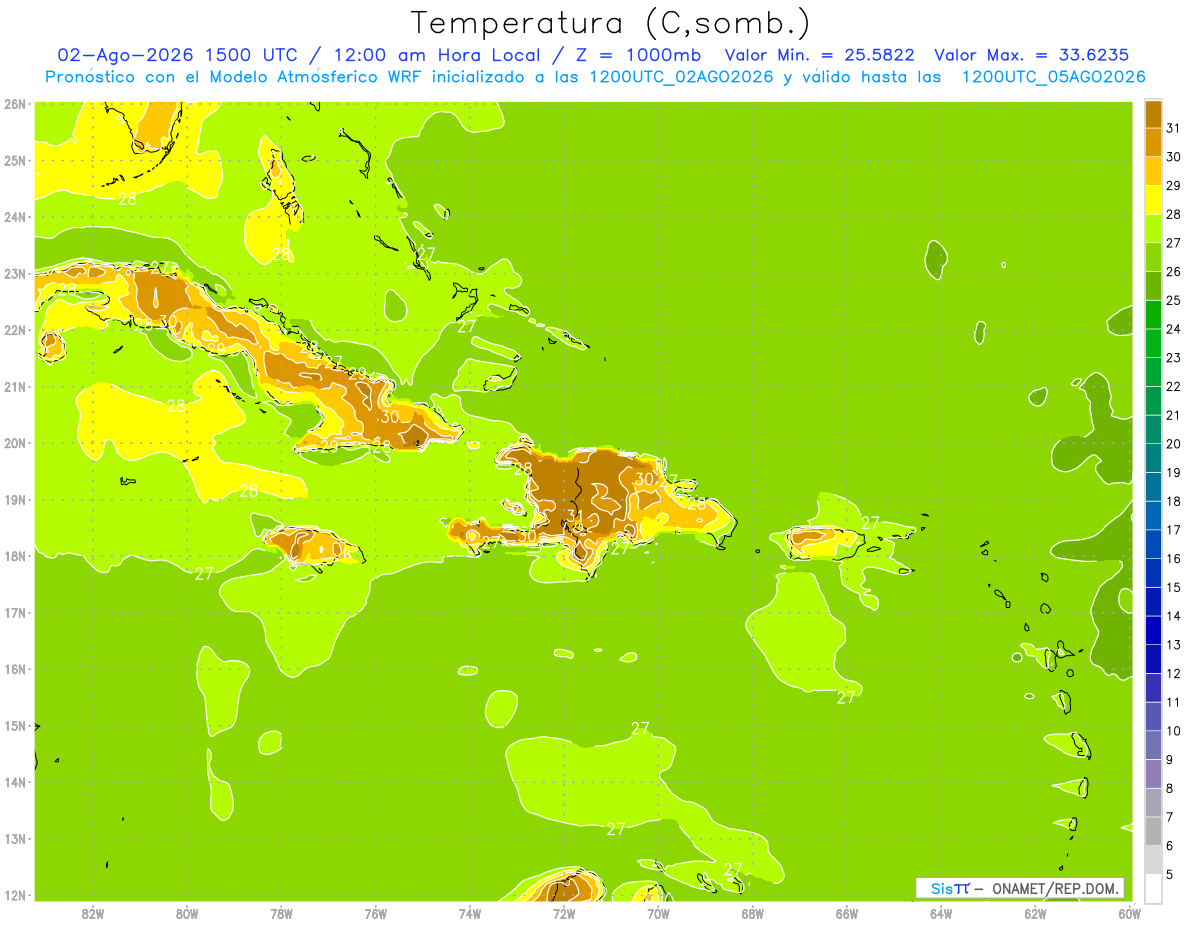Click color scale label "26"
1200x927 pixels.
1173,271
